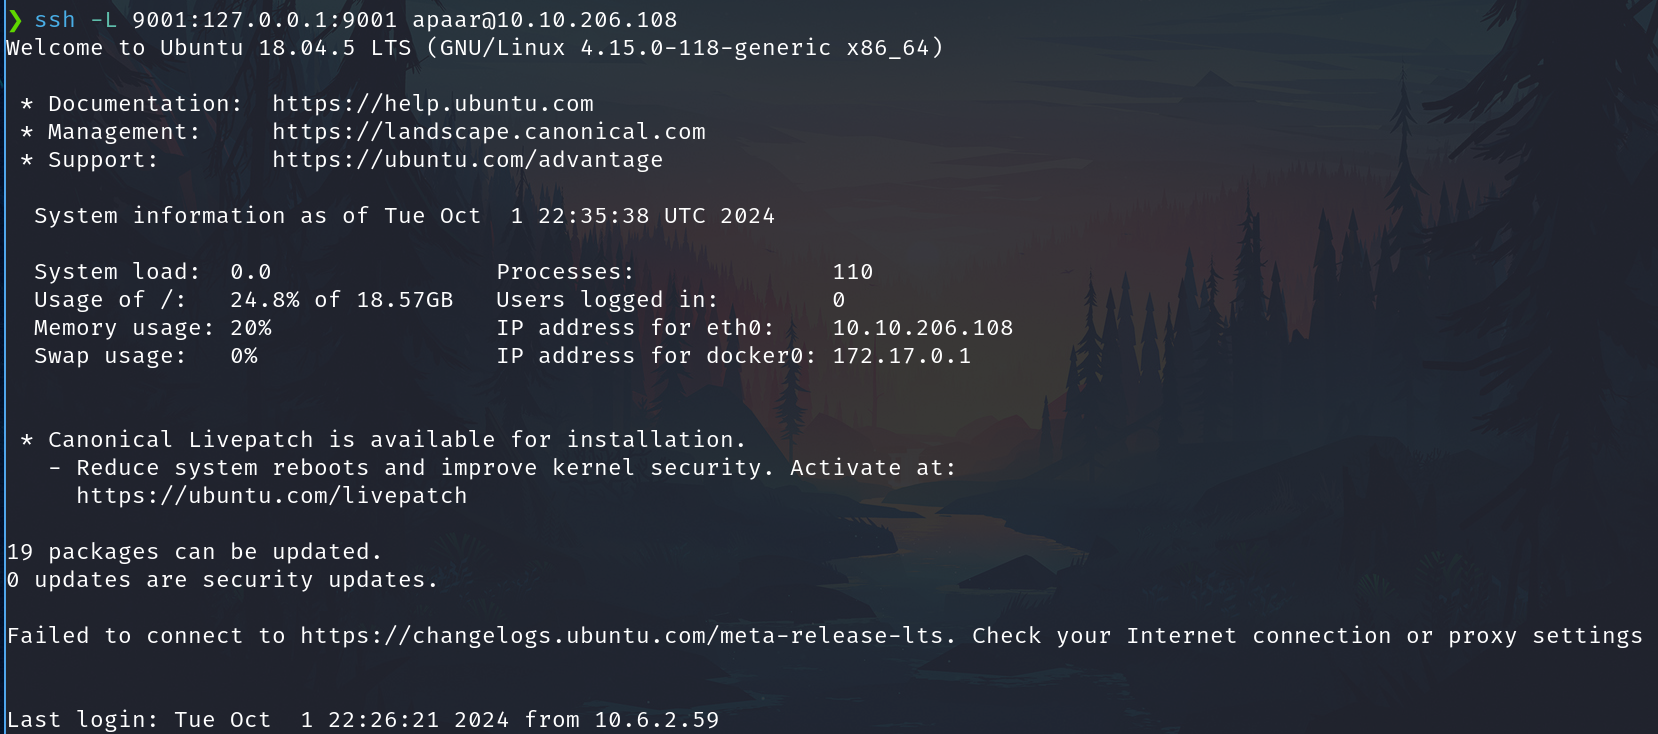Click the last login source IP 10.6.2.59
1658x734 pixels.
click(x=656, y=720)
